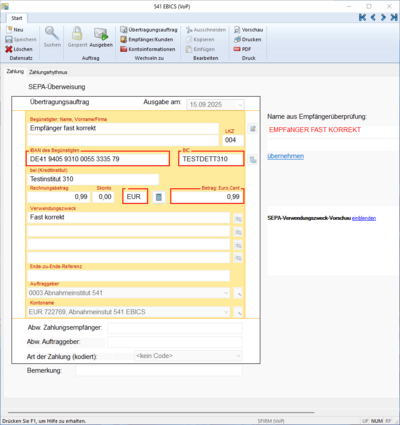Image resolution: width=400 pixels, height=425 pixels.
Task: Switch to Zahlungsrhythmus tab
Action: pos(48,72)
